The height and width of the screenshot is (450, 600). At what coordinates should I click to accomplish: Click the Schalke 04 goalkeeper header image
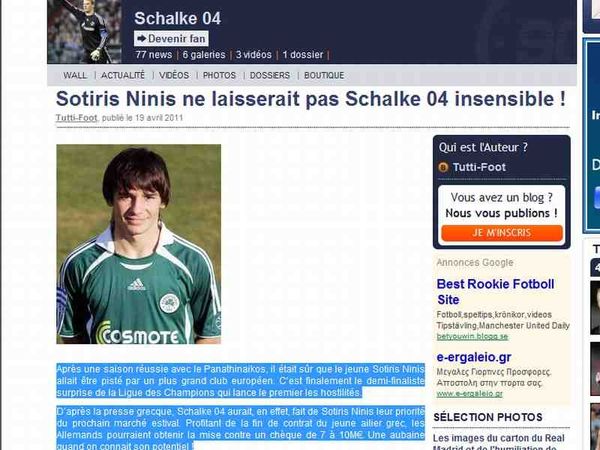point(84,32)
